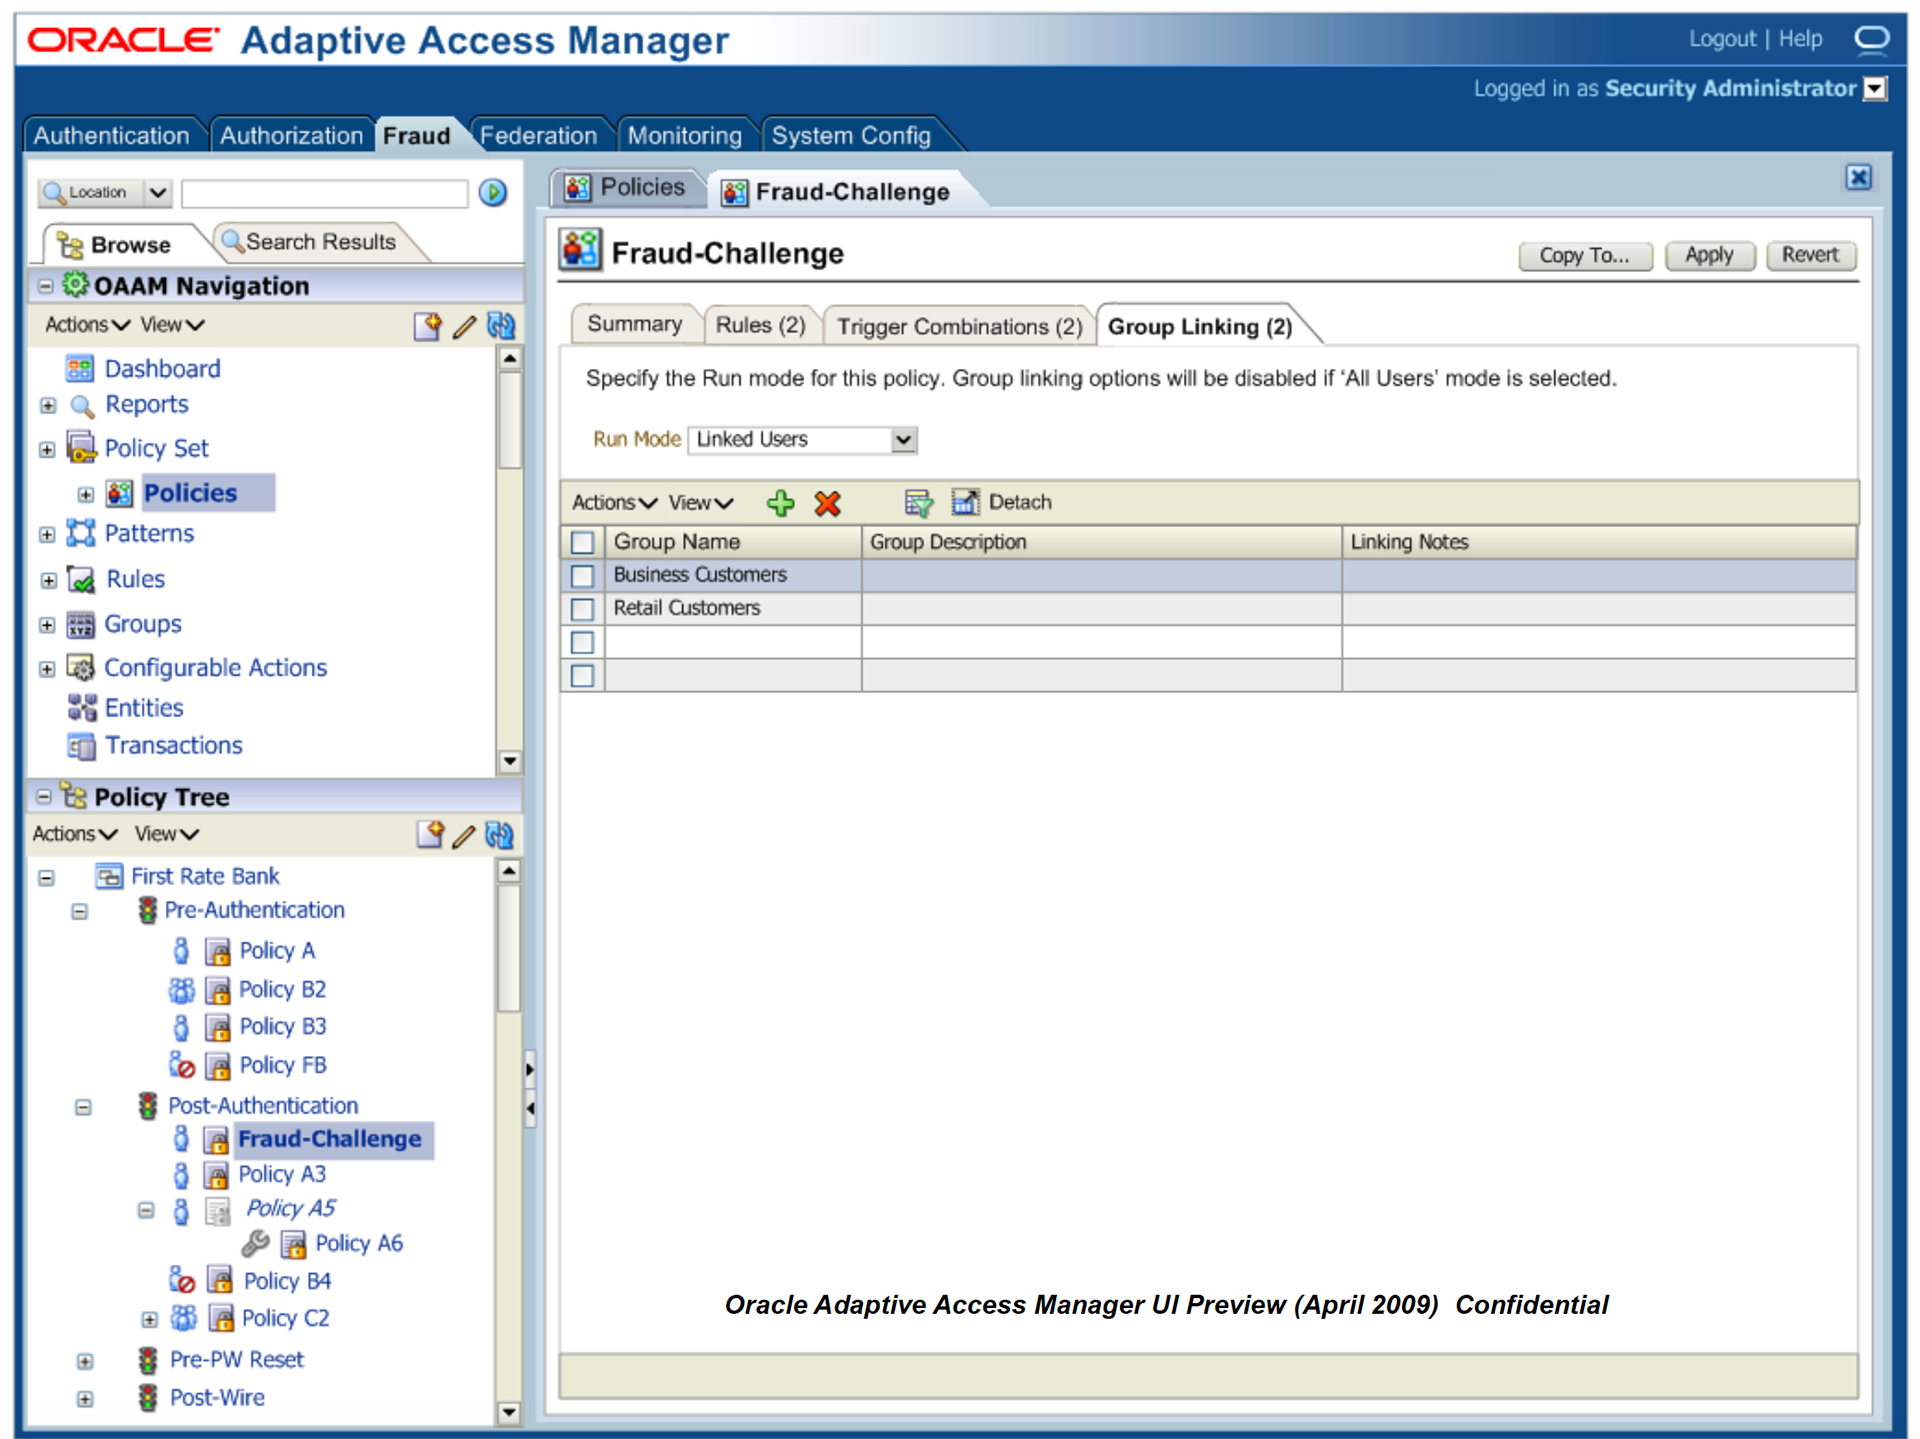This screenshot has height=1439, width=1920.
Task: Toggle the select-all checkbox in Group Name header
Action: tap(582, 542)
